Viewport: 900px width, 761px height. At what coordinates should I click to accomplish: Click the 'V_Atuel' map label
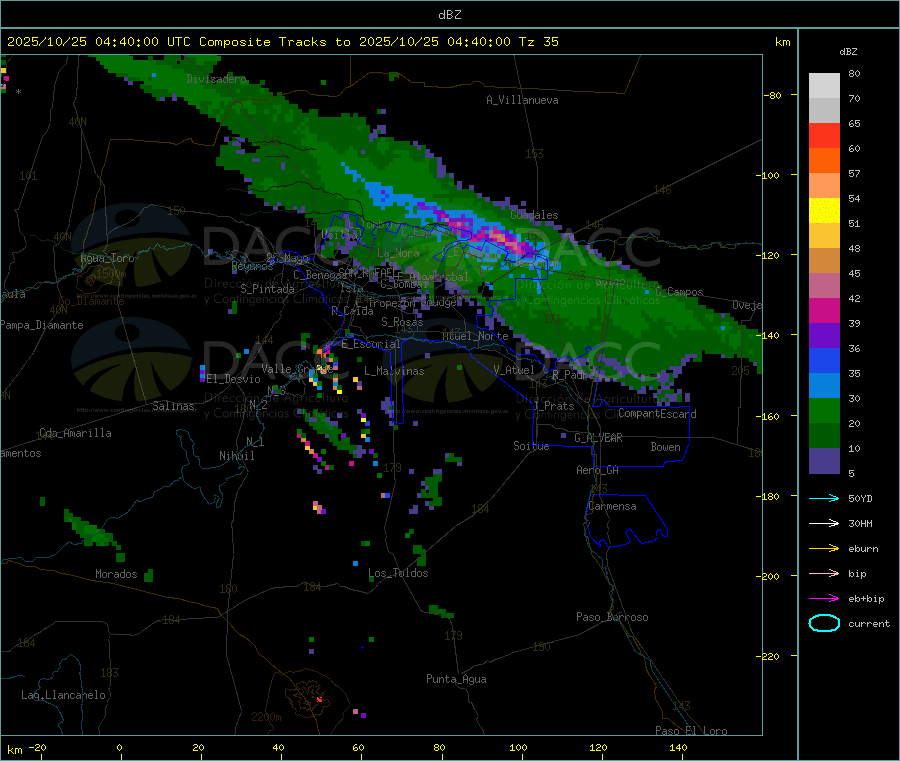tap(514, 370)
